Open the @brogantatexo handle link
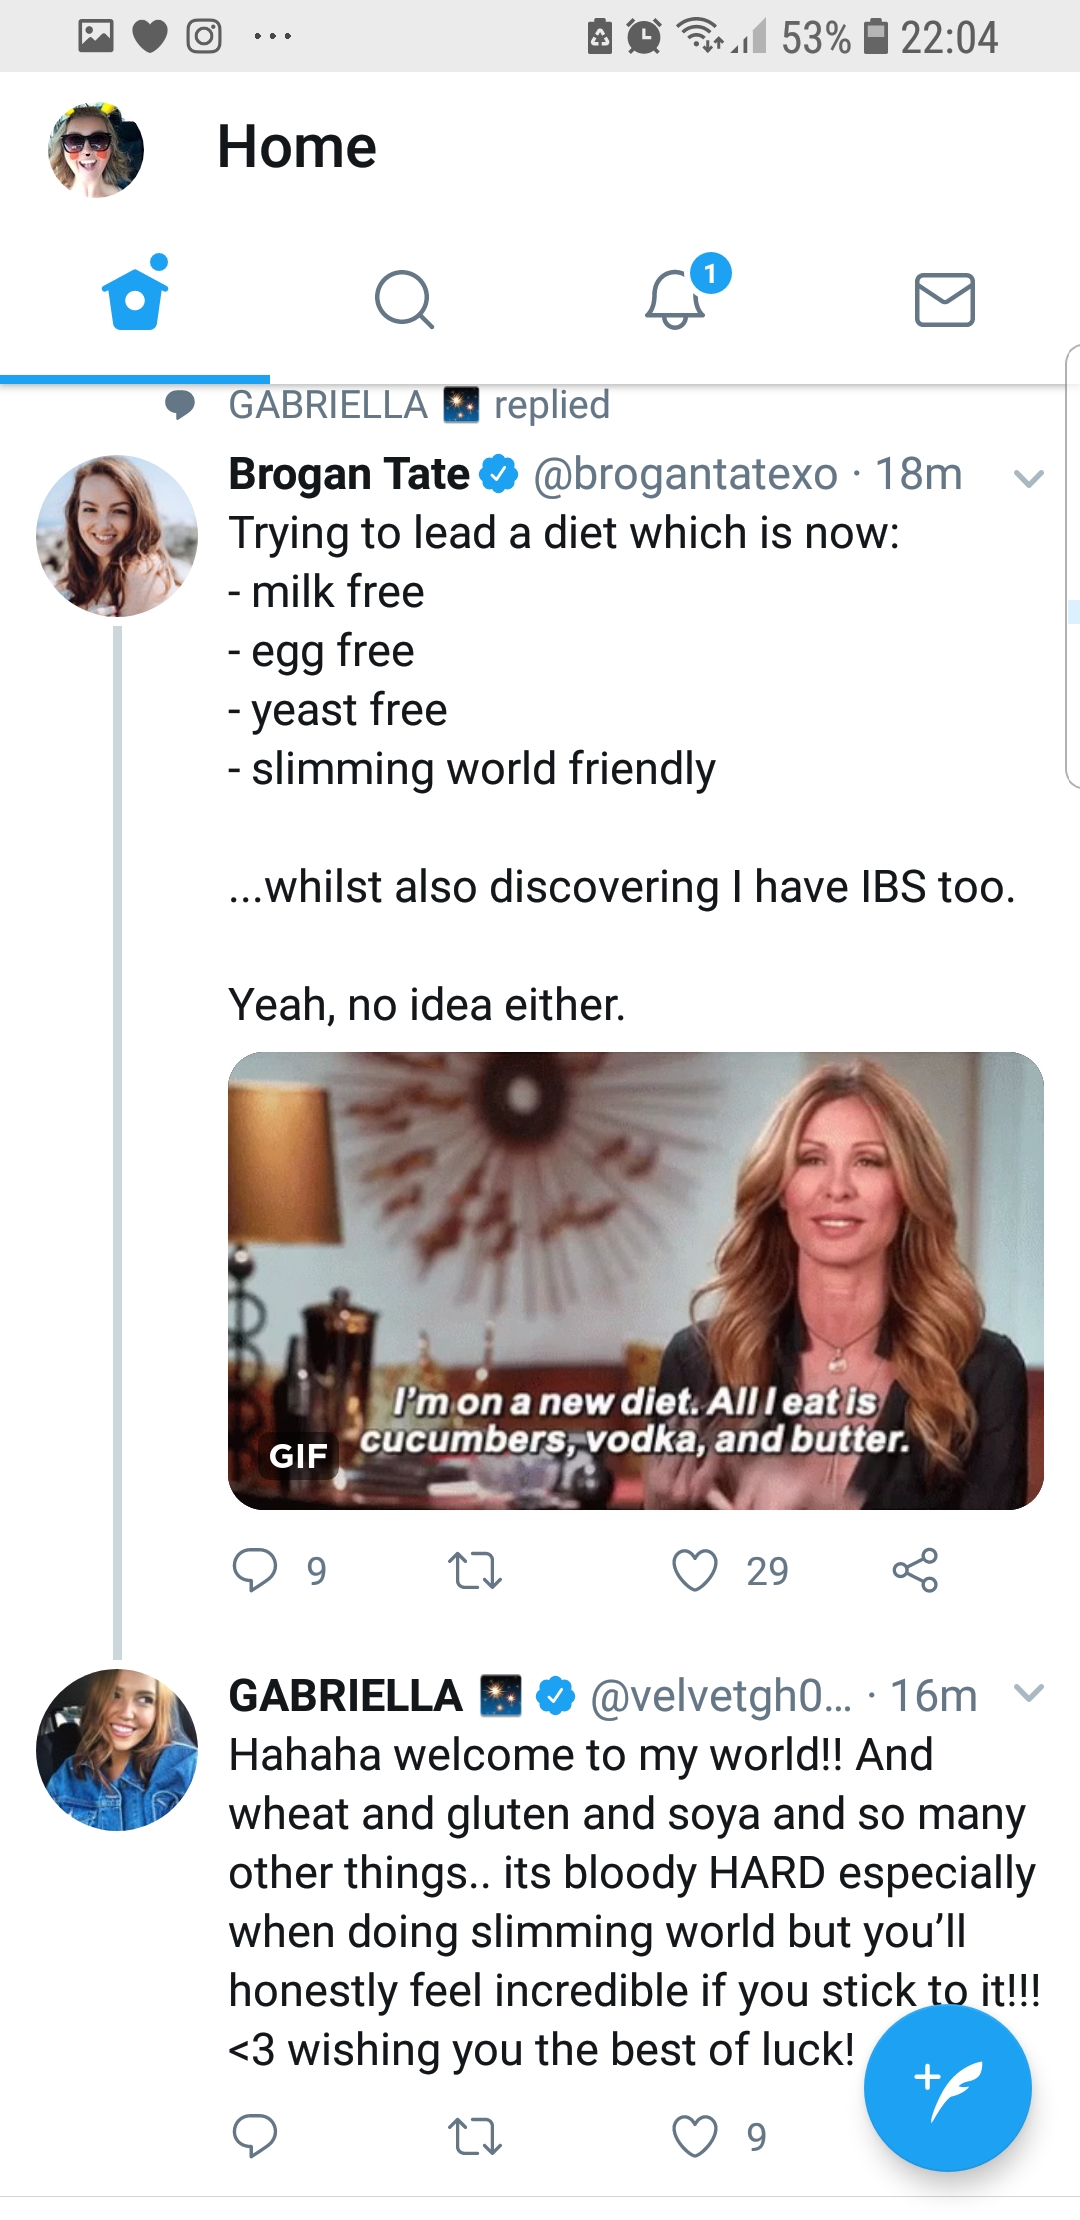Viewport: 1080px width, 2220px height. [x=686, y=474]
